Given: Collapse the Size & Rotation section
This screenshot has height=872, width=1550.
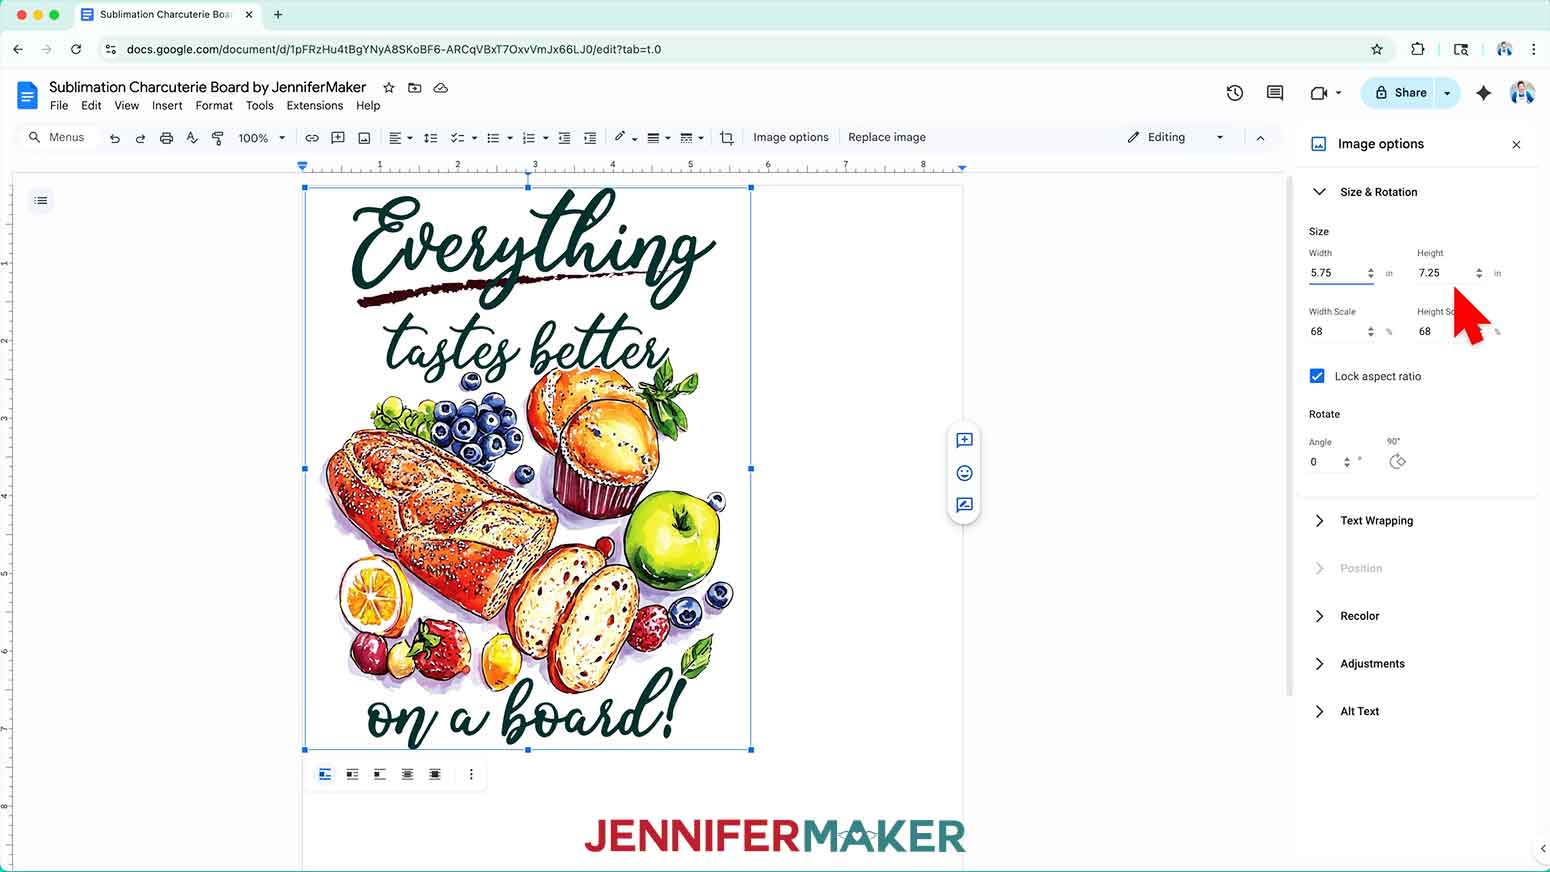Looking at the screenshot, I should point(1319,192).
